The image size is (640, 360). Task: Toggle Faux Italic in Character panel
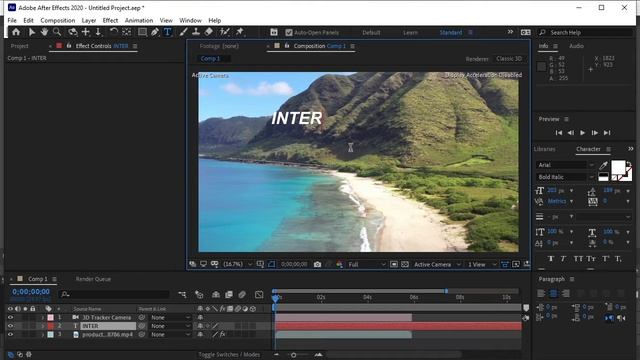(x=563, y=259)
